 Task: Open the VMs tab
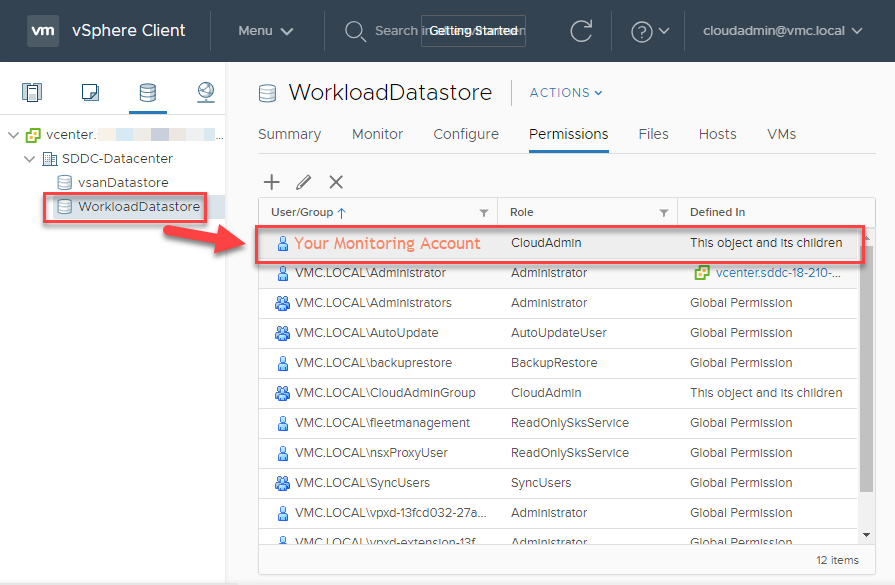(781, 134)
